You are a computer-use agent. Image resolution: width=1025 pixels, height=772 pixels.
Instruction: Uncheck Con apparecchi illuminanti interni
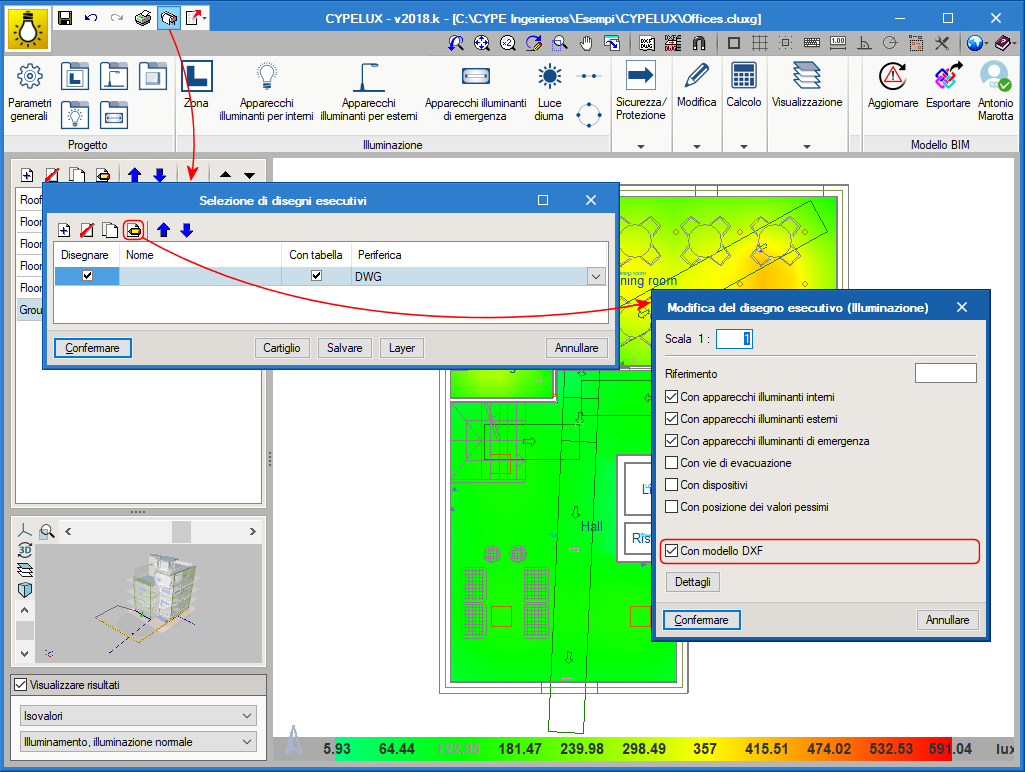671,397
